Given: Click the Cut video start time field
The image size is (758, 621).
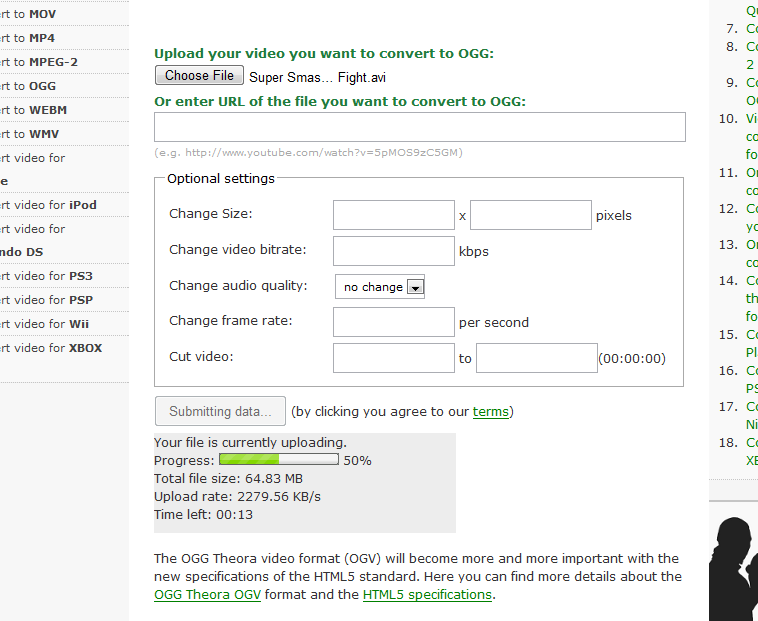Looking at the screenshot, I should [393, 357].
